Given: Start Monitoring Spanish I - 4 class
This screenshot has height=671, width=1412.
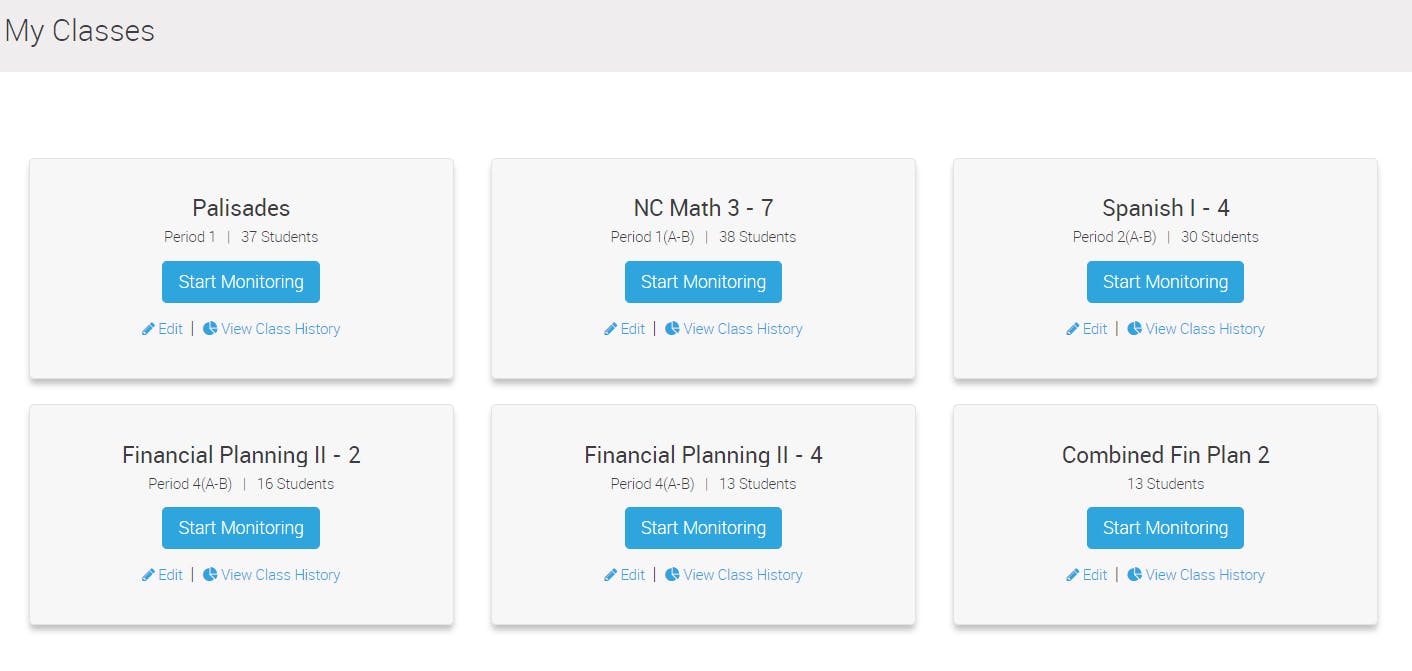Looking at the screenshot, I should (1165, 282).
